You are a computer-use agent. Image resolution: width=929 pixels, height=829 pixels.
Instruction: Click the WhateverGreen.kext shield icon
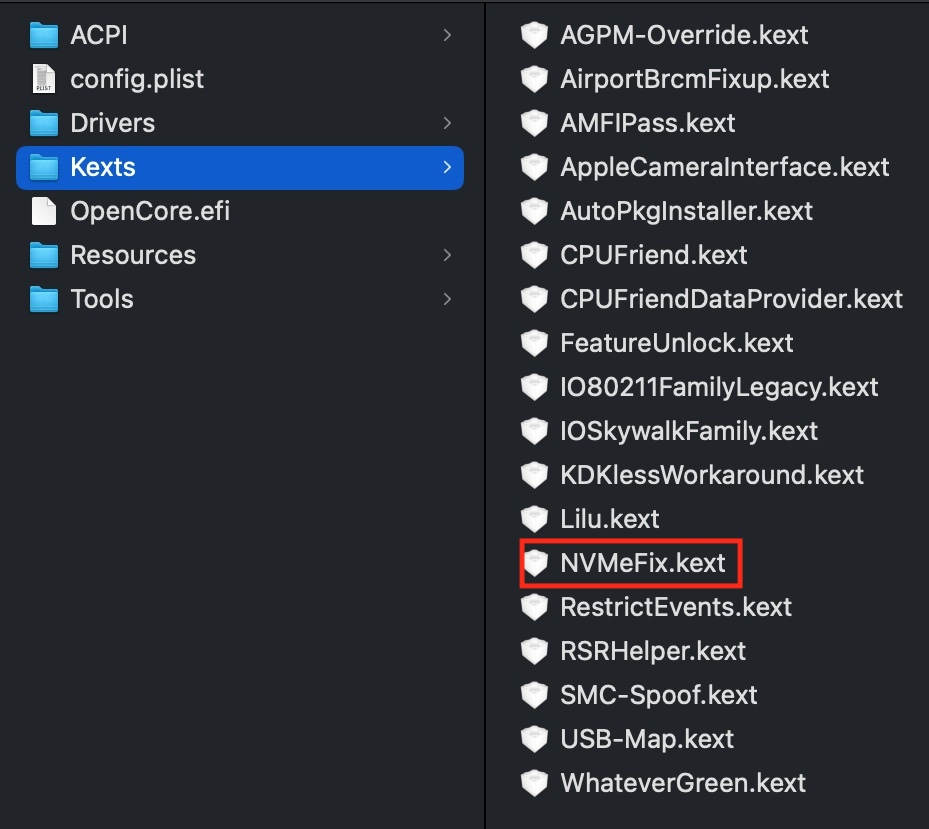coord(535,783)
